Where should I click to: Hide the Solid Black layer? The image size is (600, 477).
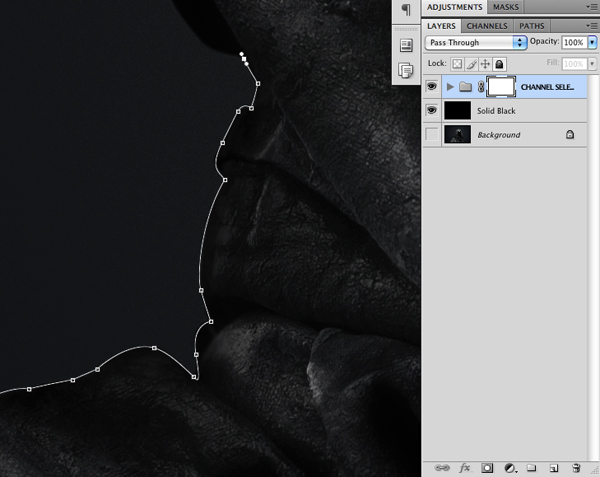(432, 110)
